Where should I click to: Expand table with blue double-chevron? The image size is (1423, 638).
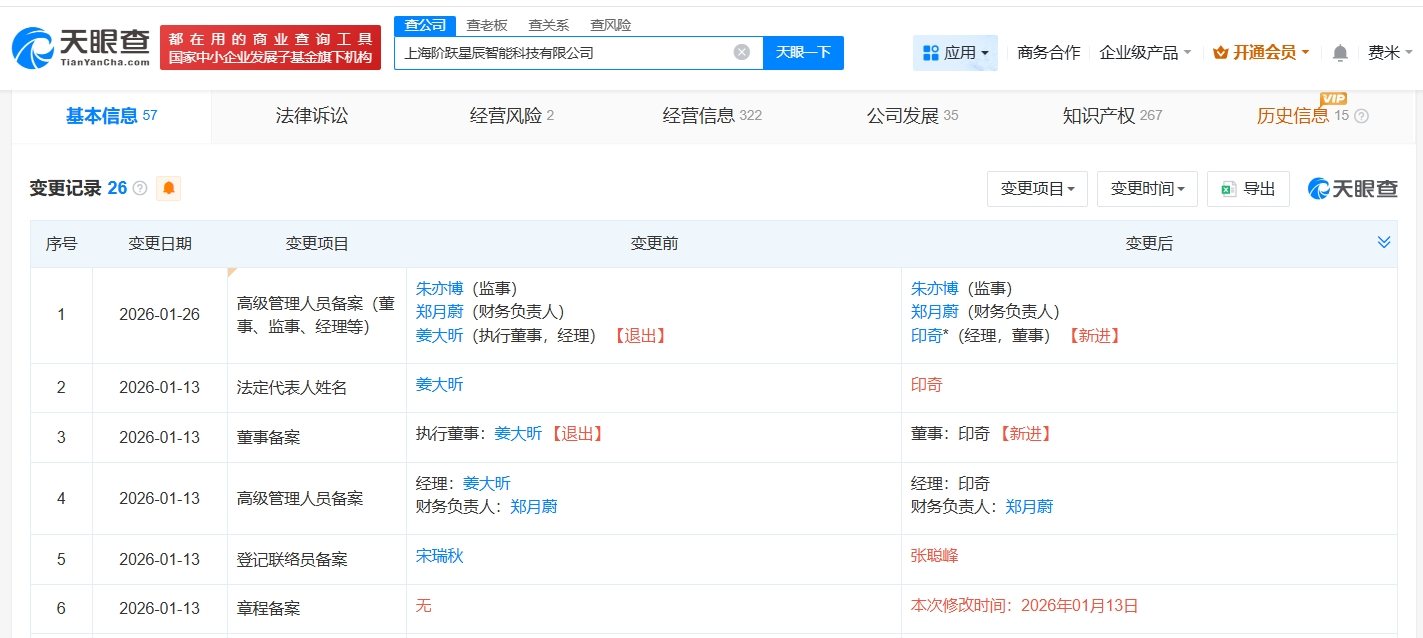1384,242
